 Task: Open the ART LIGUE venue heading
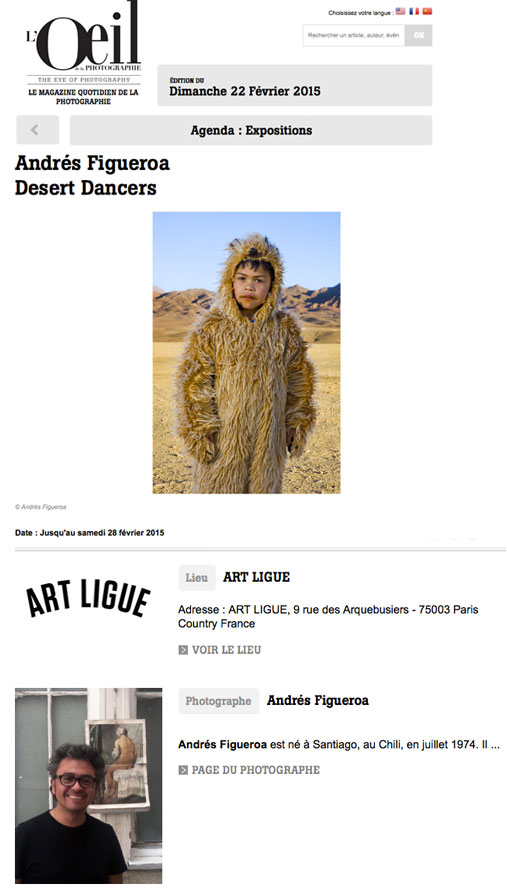point(256,578)
